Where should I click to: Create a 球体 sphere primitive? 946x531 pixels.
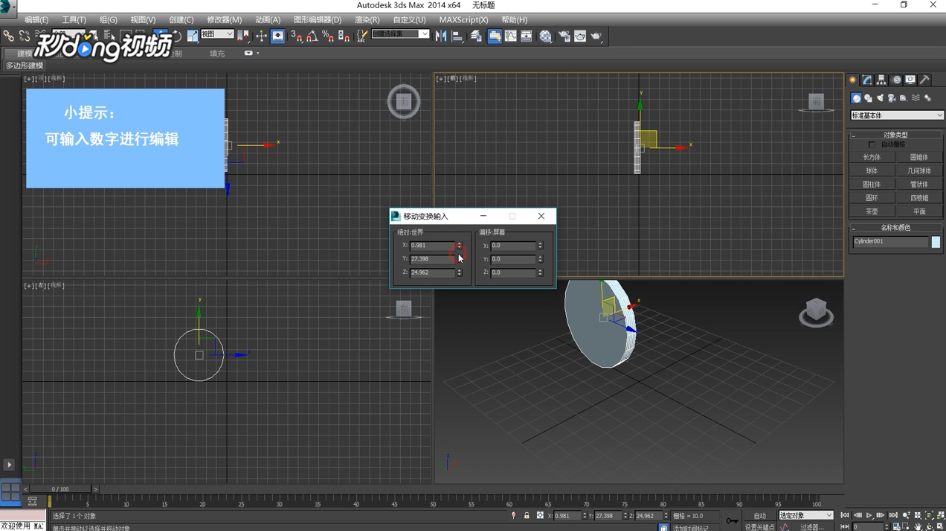(x=872, y=171)
